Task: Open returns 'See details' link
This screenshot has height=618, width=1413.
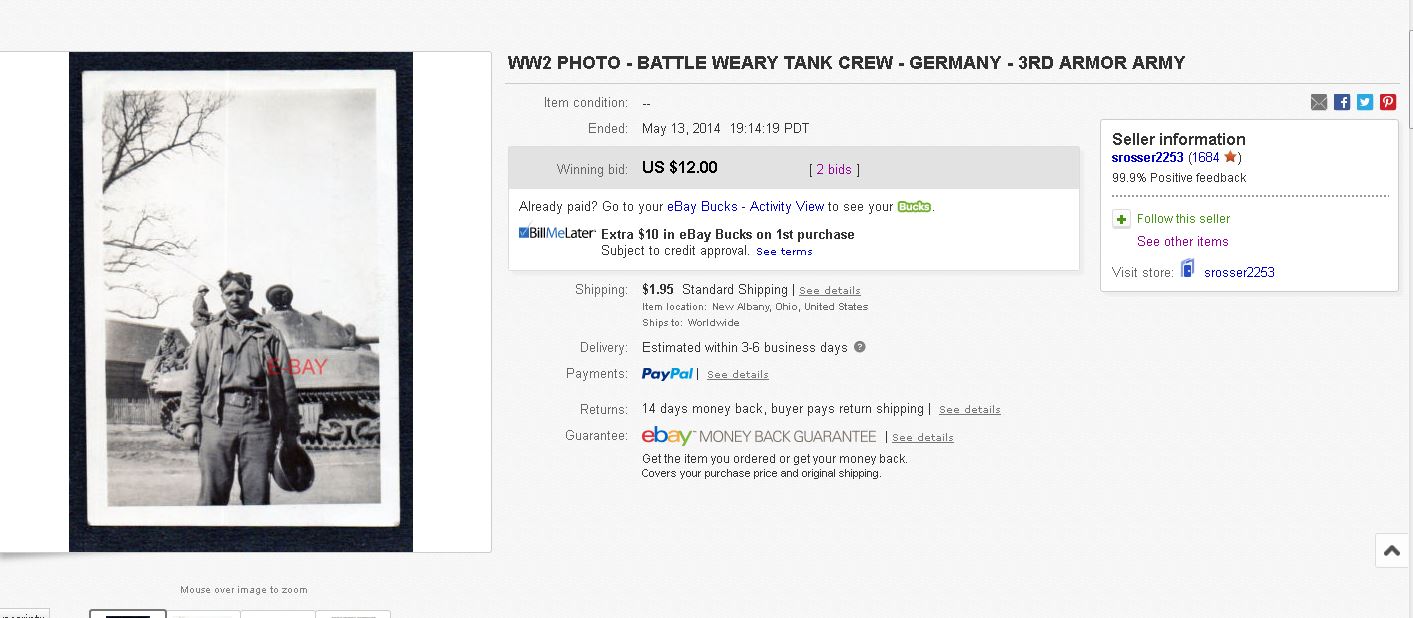Action: pyautogui.click(x=969, y=410)
